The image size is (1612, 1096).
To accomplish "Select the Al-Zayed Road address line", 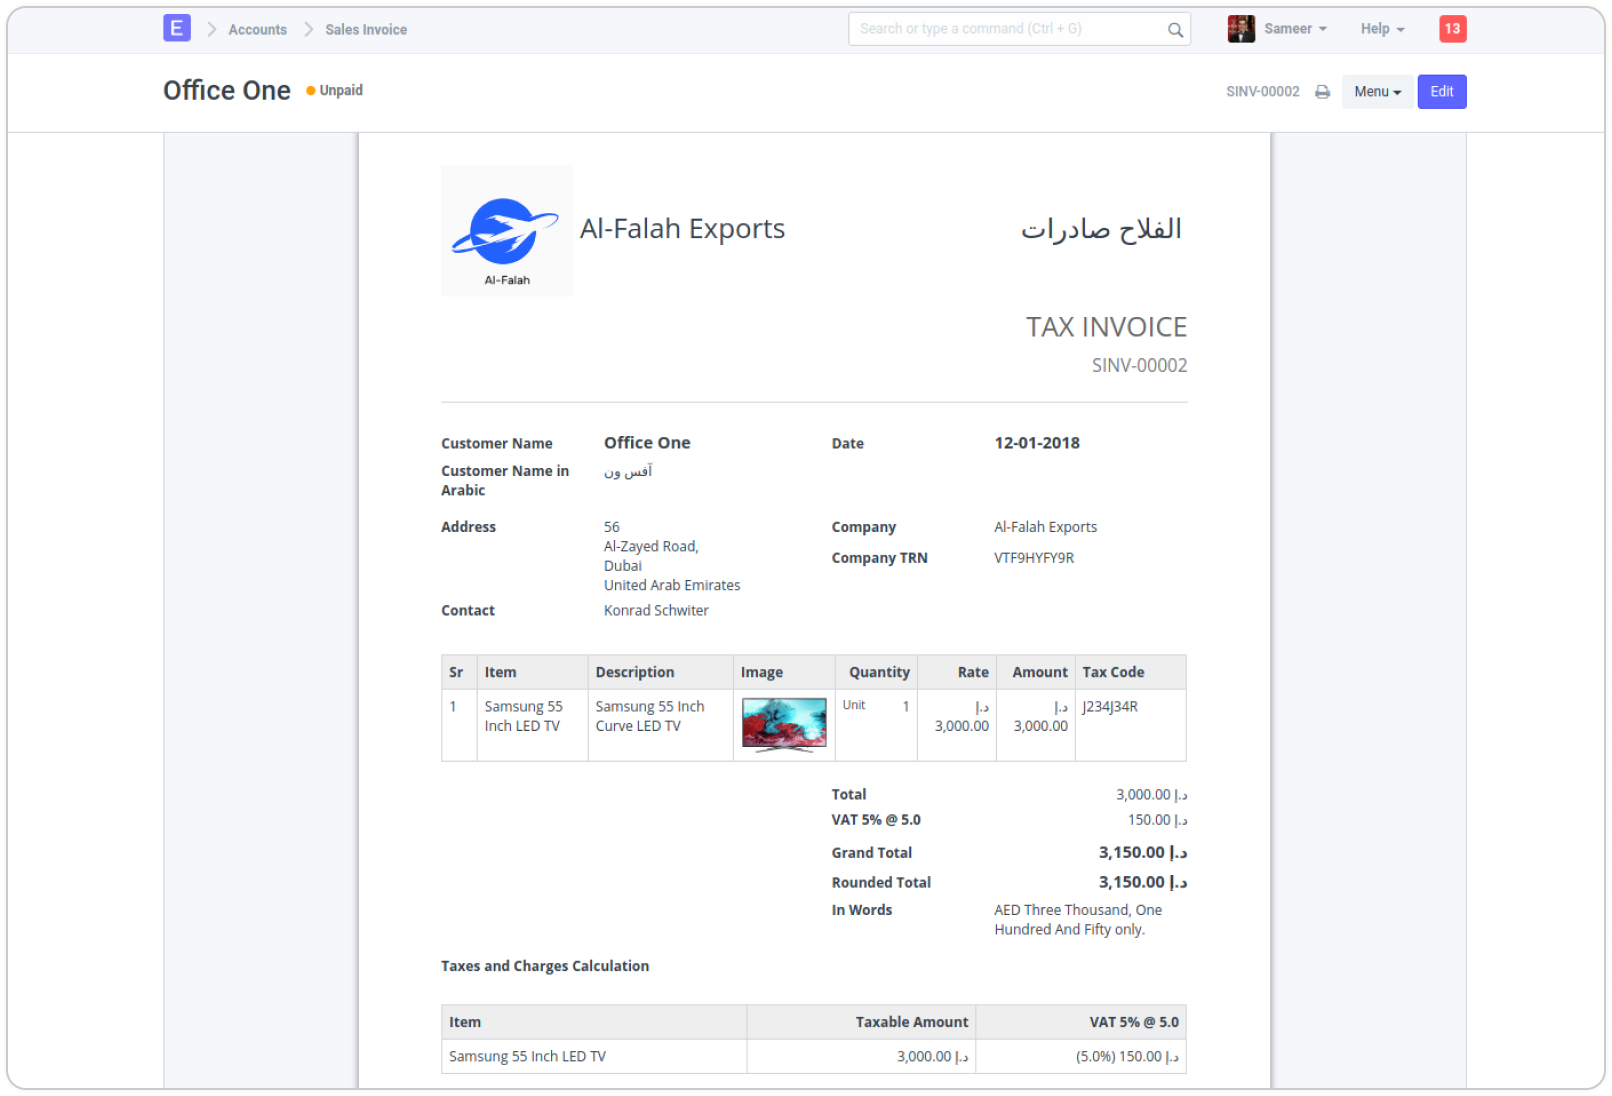I will [x=651, y=547].
